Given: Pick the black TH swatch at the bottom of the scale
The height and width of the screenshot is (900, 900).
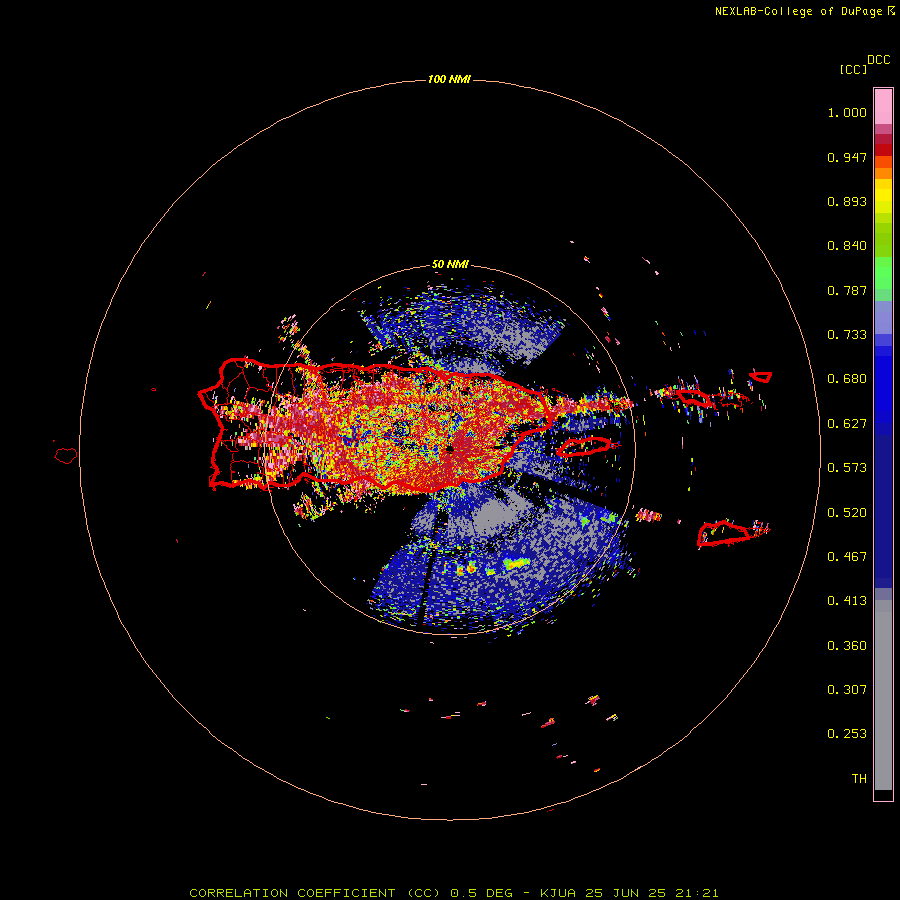Looking at the screenshot, I should point(883,794).
